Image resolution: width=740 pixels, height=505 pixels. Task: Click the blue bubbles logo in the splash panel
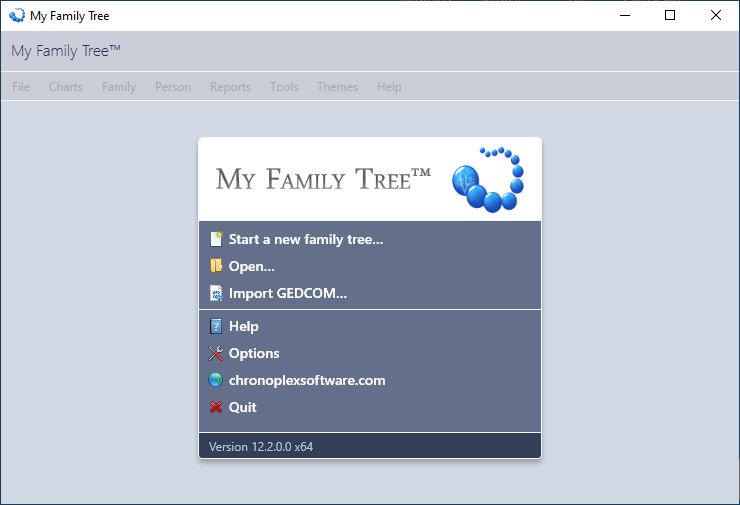coord(488,180)
